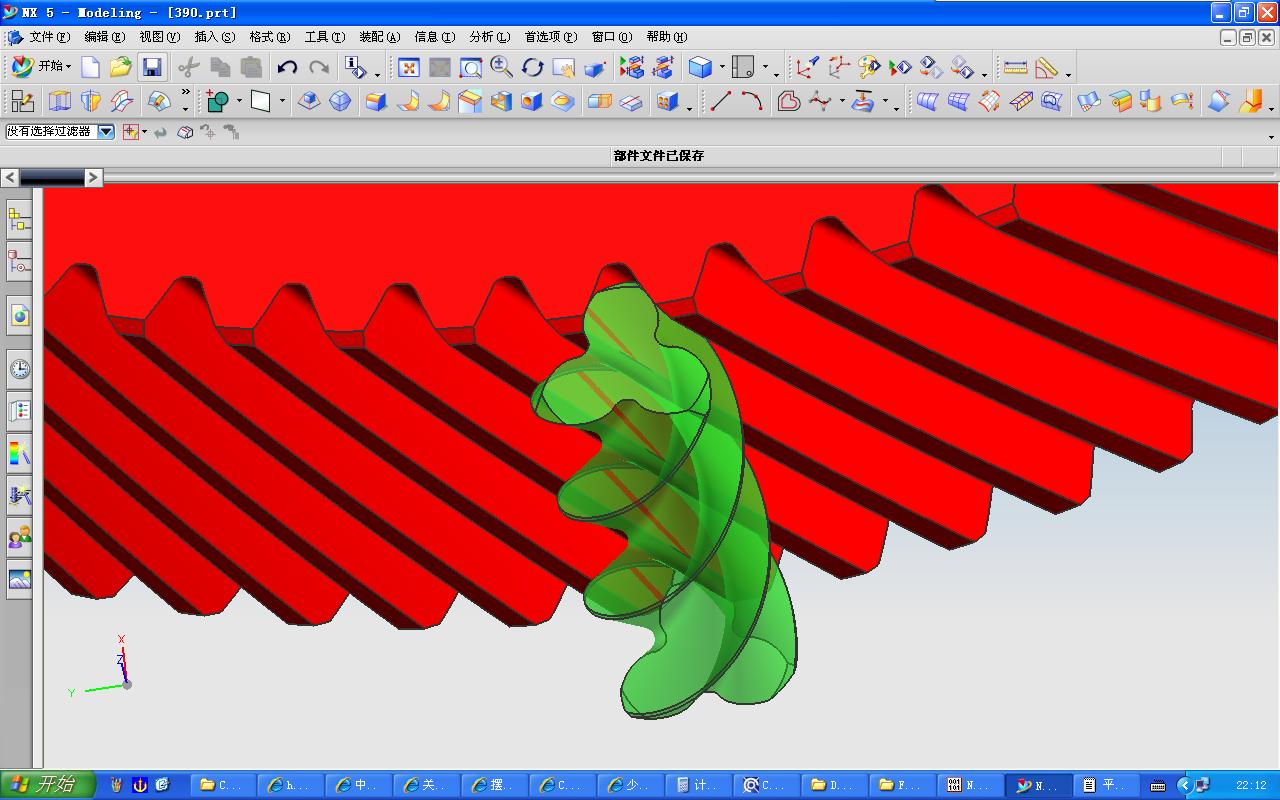Click the scroll thumb above the viewport

[x=51, y=177]
